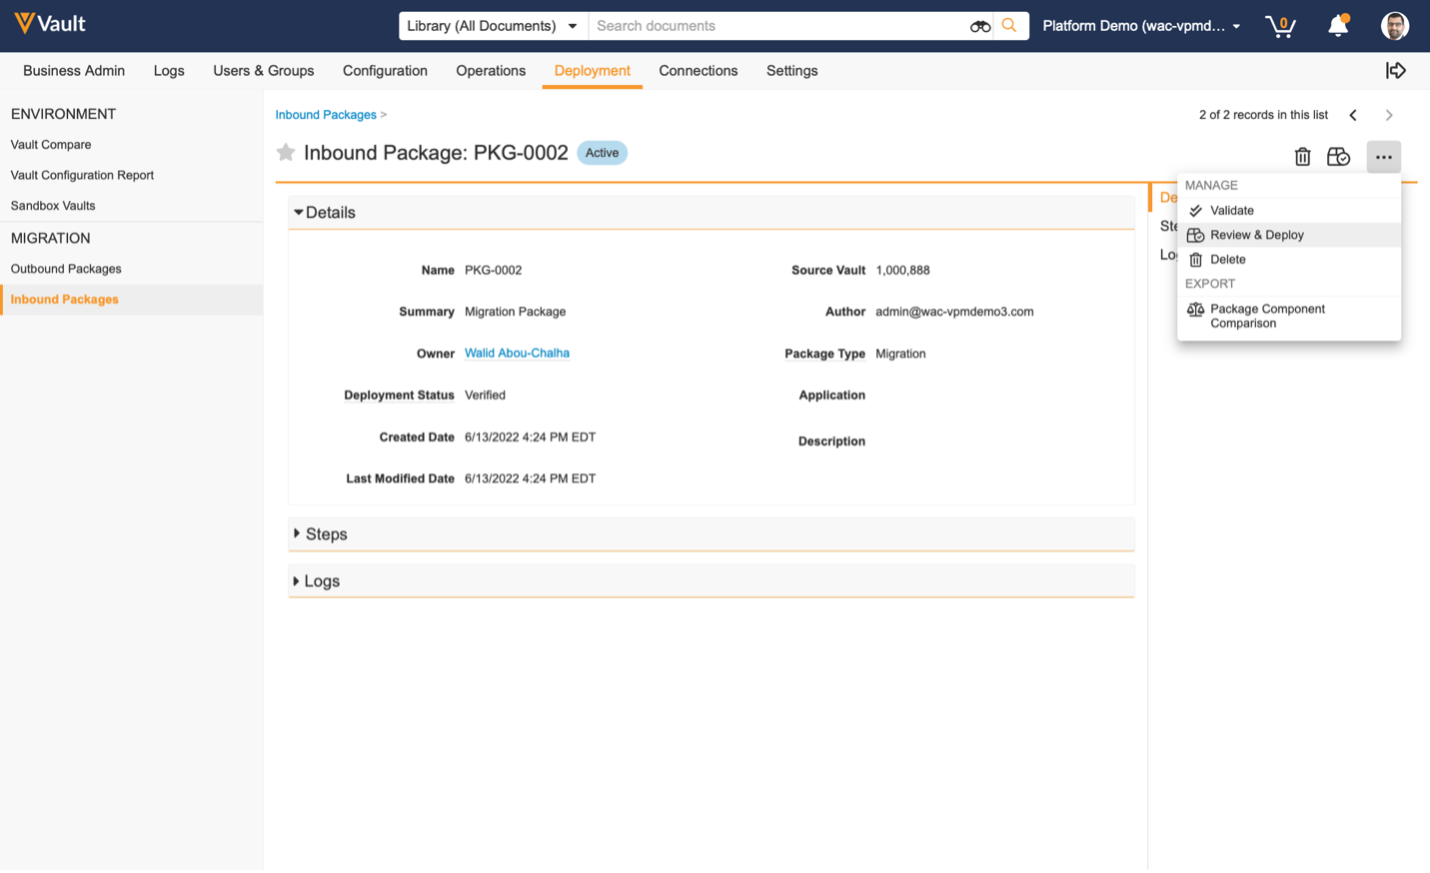Click the favorite star beside Inbound Package title
This screenshot has height=873, width=1430.
286,153
